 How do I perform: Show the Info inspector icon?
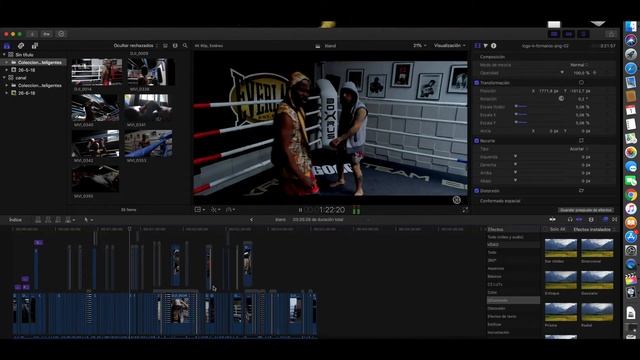[x=493, y=46]
